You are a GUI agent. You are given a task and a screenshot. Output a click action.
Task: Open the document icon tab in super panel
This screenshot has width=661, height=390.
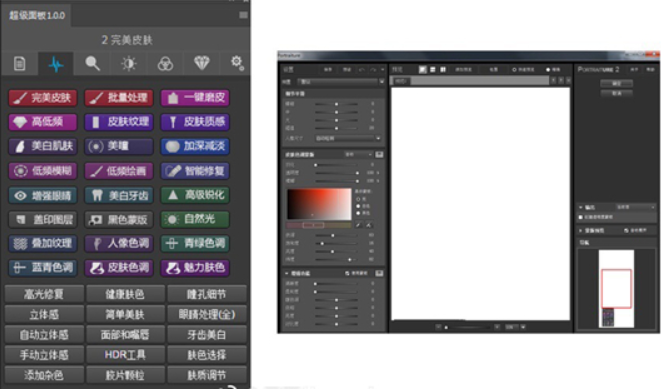coord(19,64)
